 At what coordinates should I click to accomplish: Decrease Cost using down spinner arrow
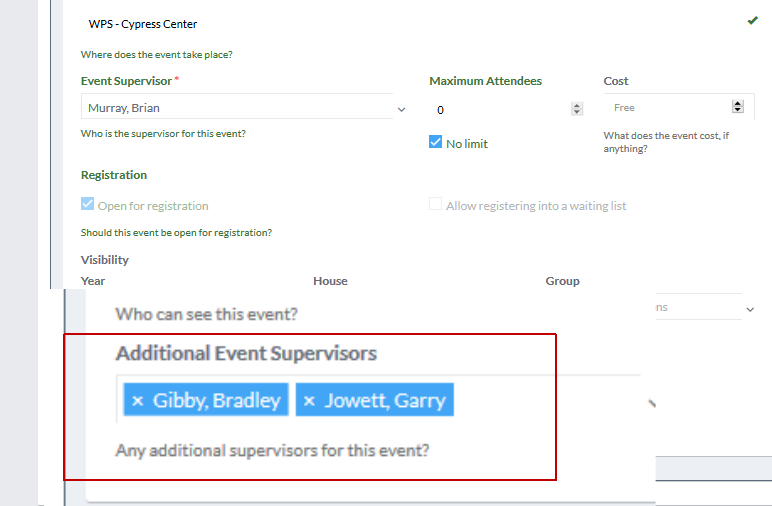coord(738,110)
